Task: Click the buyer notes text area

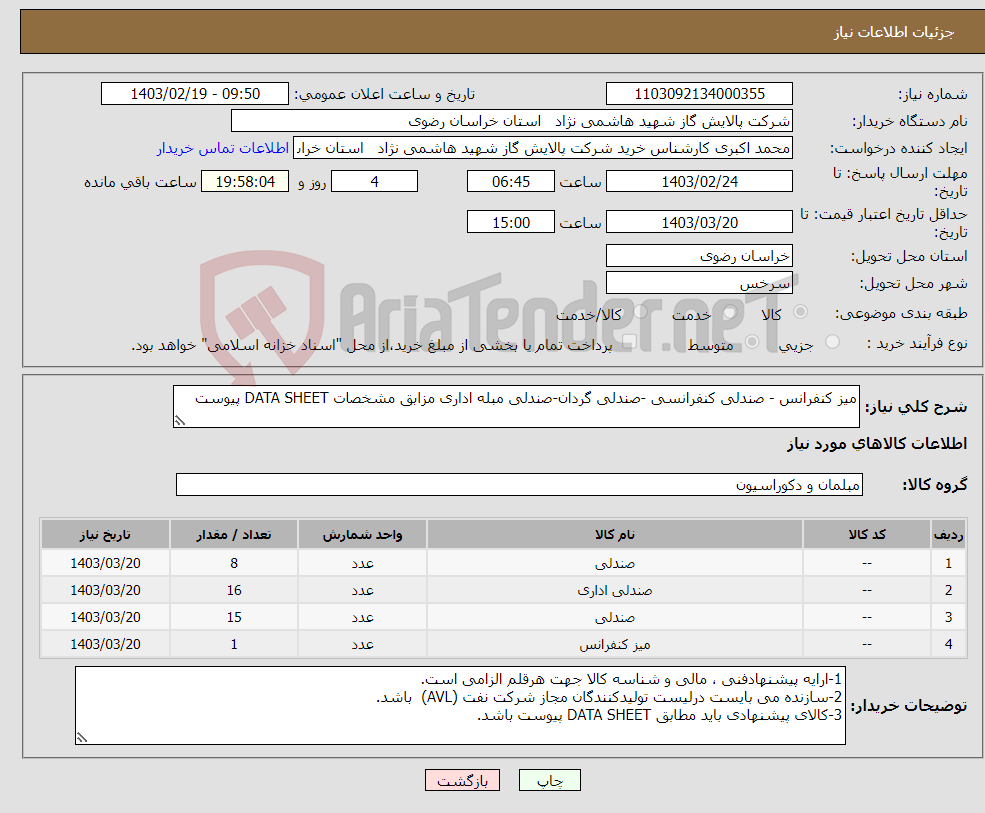Action: click(x=460, y=706)
